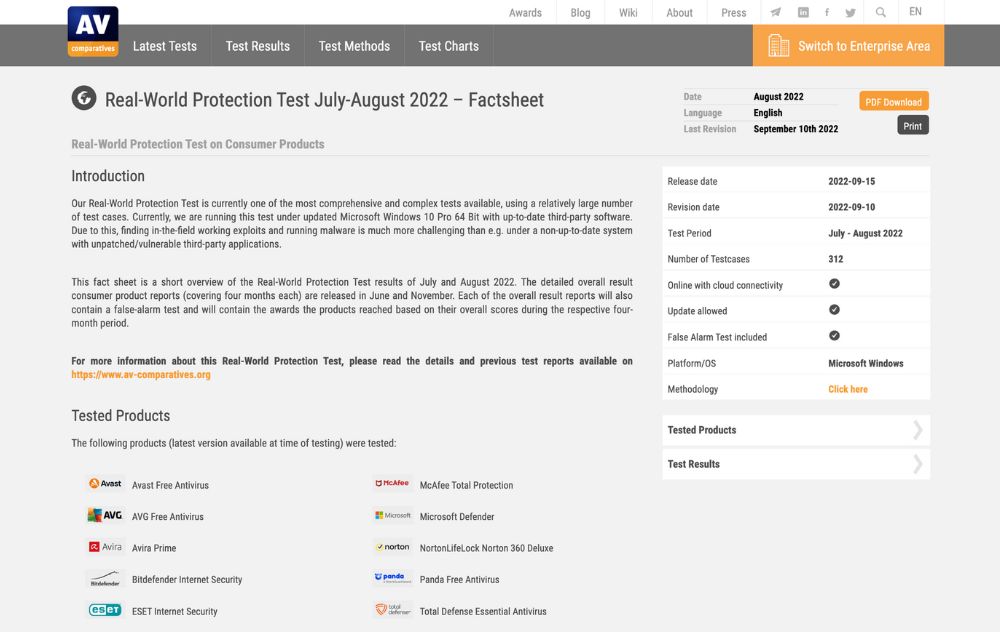The width and height of the screenshot is (1000, 632).
Task: Switch to Enterprise Area
Action: click(848, 45)
